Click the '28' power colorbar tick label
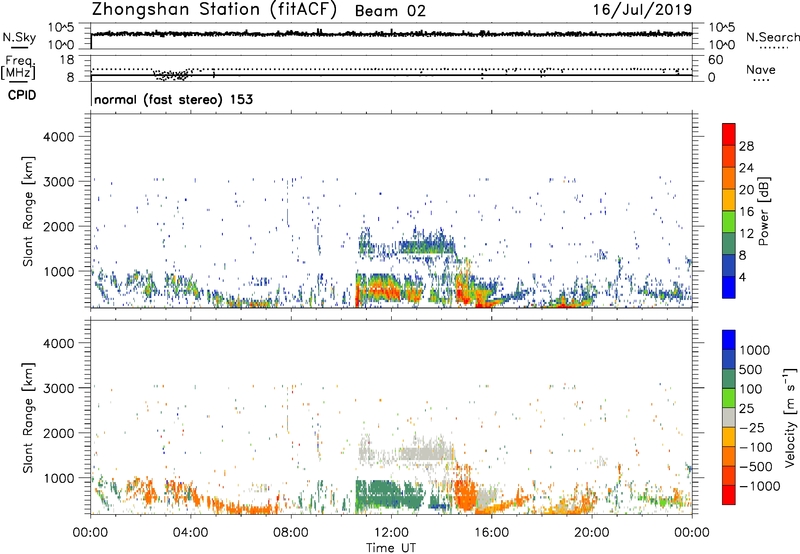800x554 pixels. (746, 146)
